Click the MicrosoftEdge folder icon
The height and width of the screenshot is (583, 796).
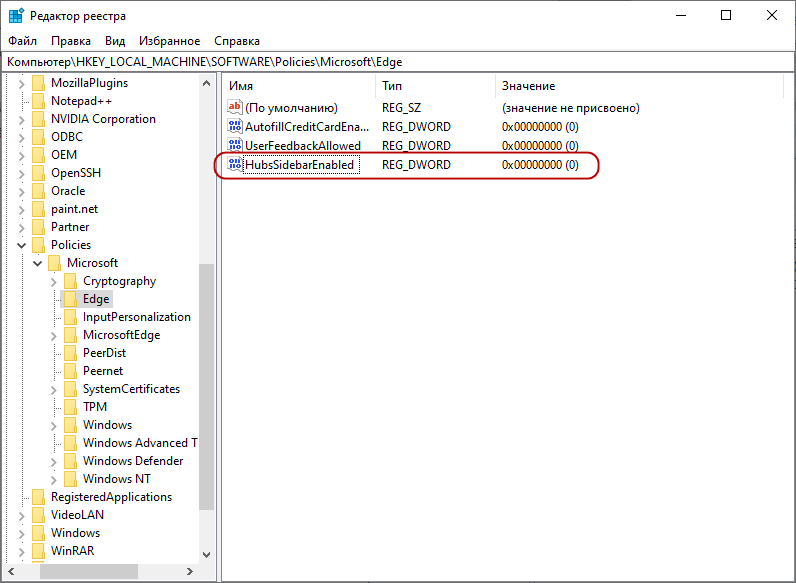coord(70,335)
